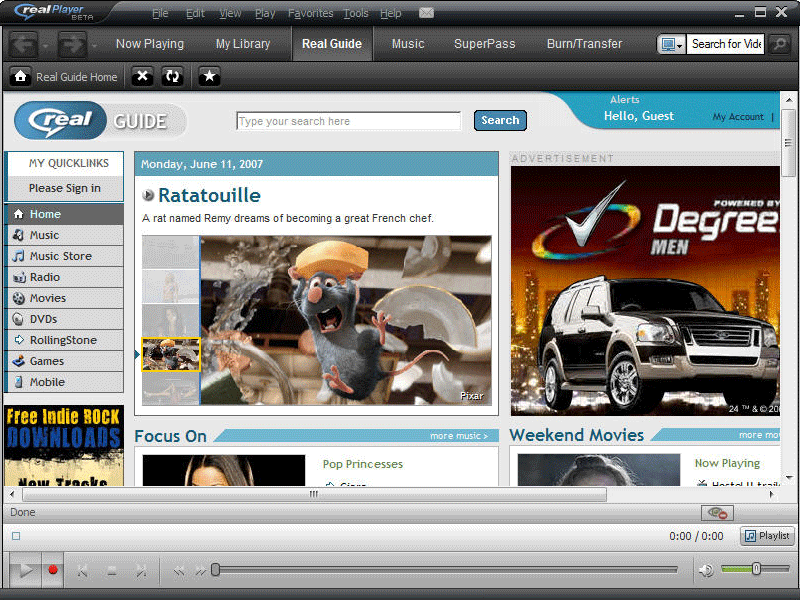Click the fast forward button
This screenshot has height=600, width=800.
(x=201, y=571)
